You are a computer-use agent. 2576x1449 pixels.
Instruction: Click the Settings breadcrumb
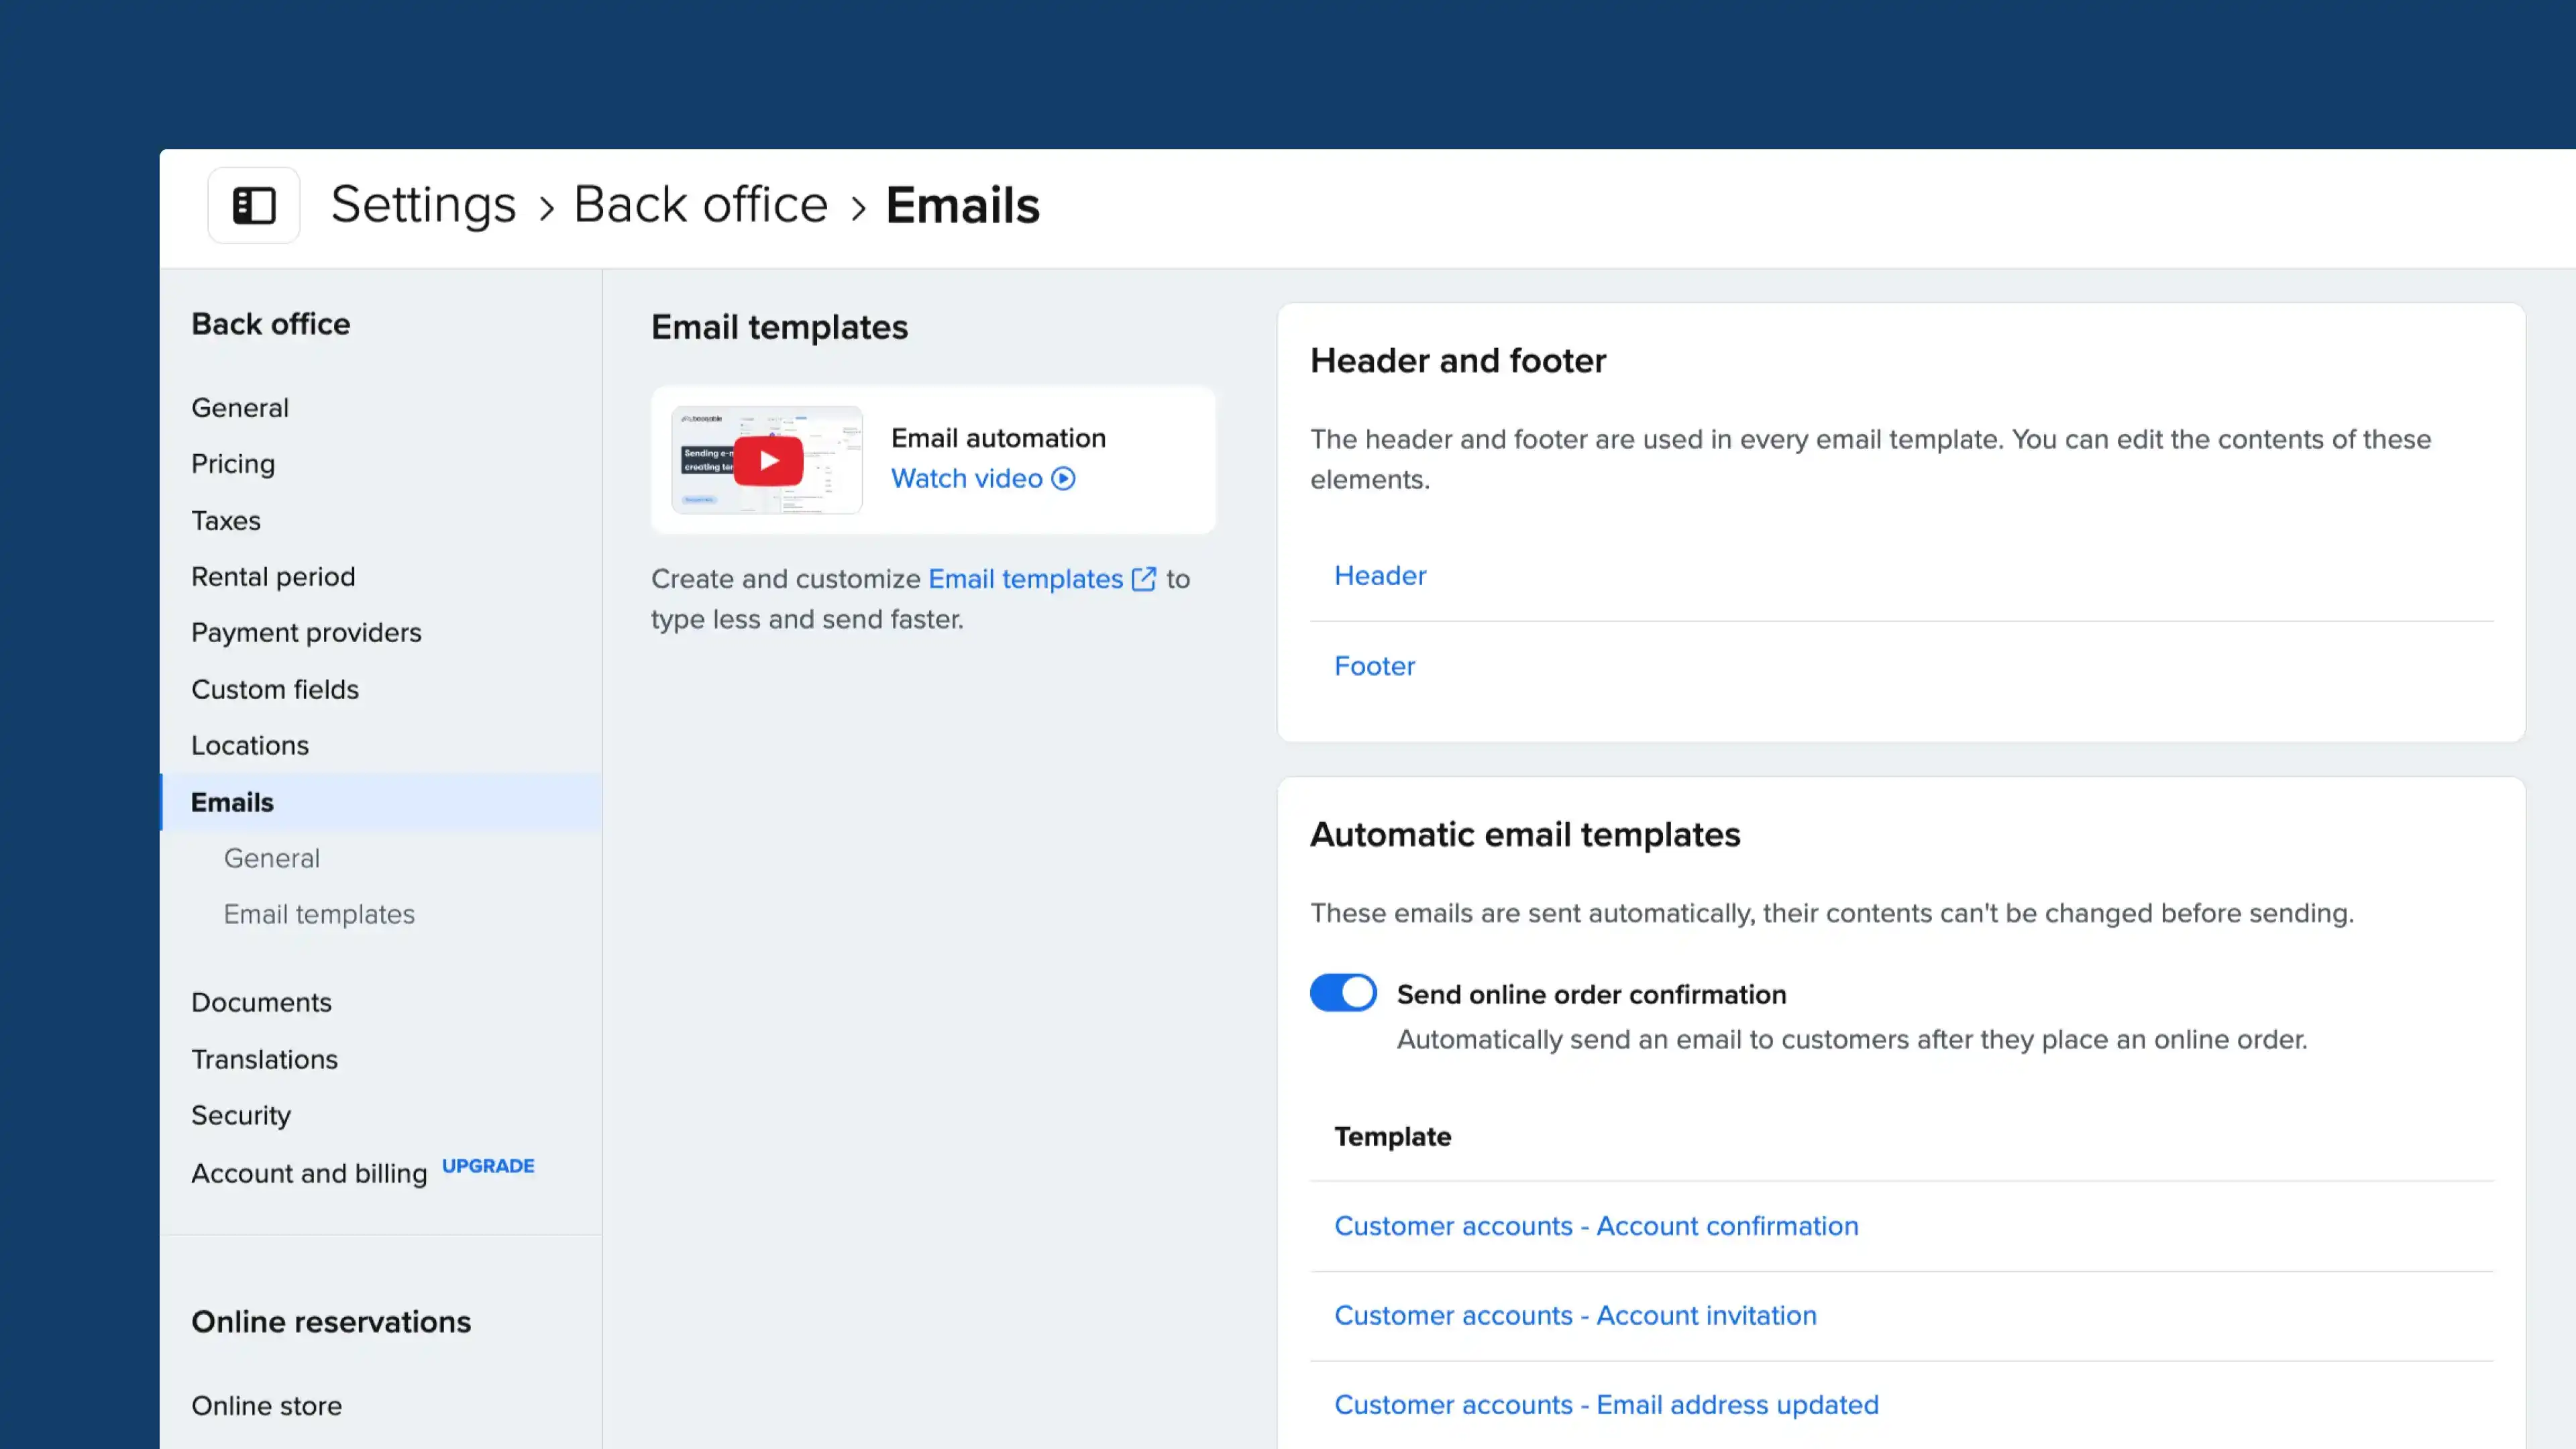click(x=423, y=204)
